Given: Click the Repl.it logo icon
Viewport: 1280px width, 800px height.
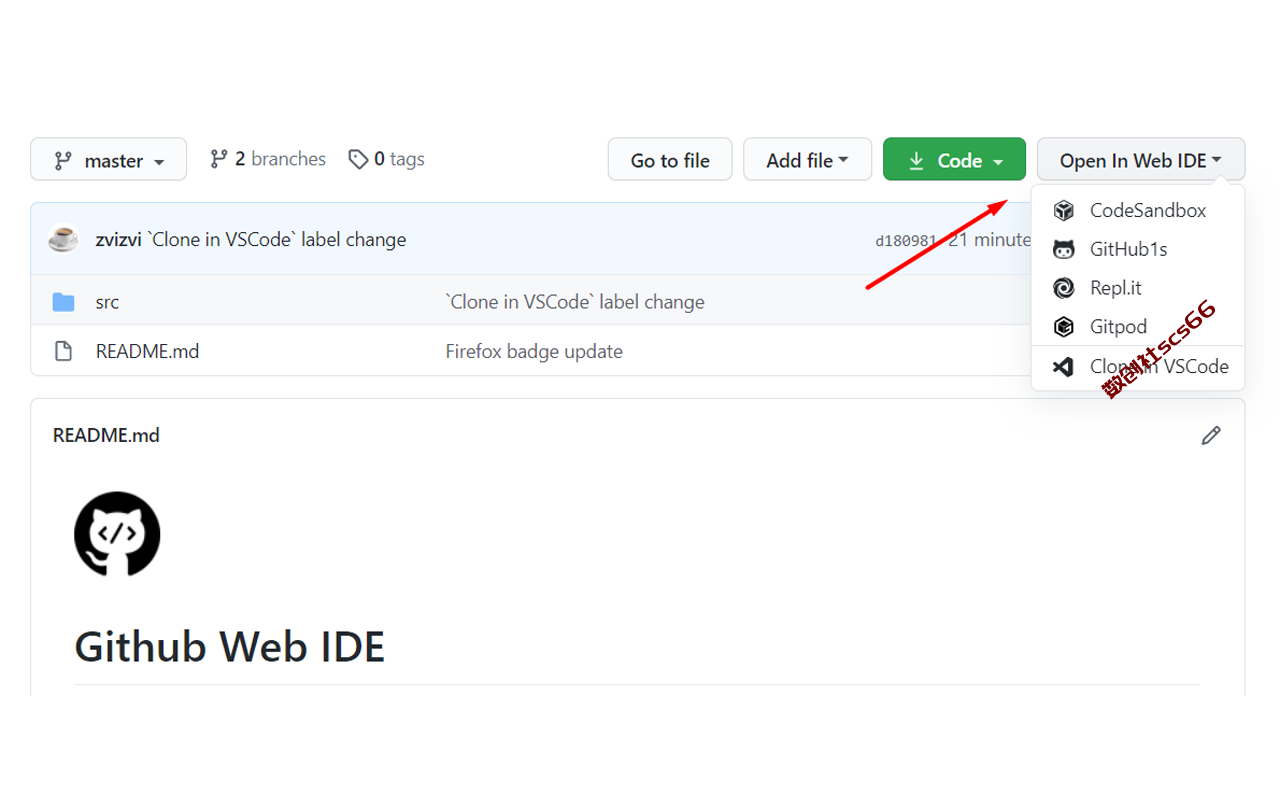Looking at the screenshot, I should [x=1064, y=288].
